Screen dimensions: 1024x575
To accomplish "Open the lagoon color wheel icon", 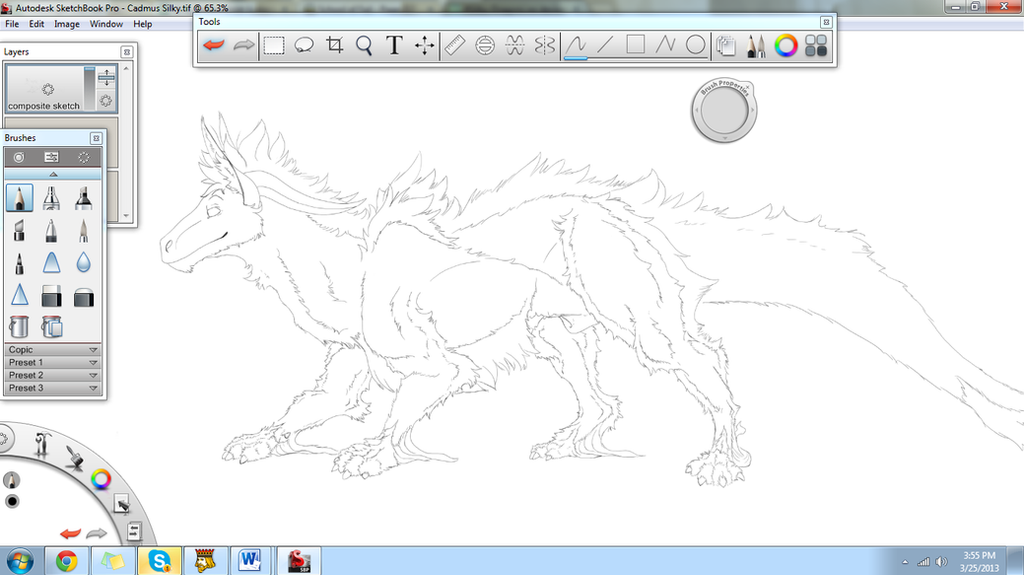I will coord(101,479).
